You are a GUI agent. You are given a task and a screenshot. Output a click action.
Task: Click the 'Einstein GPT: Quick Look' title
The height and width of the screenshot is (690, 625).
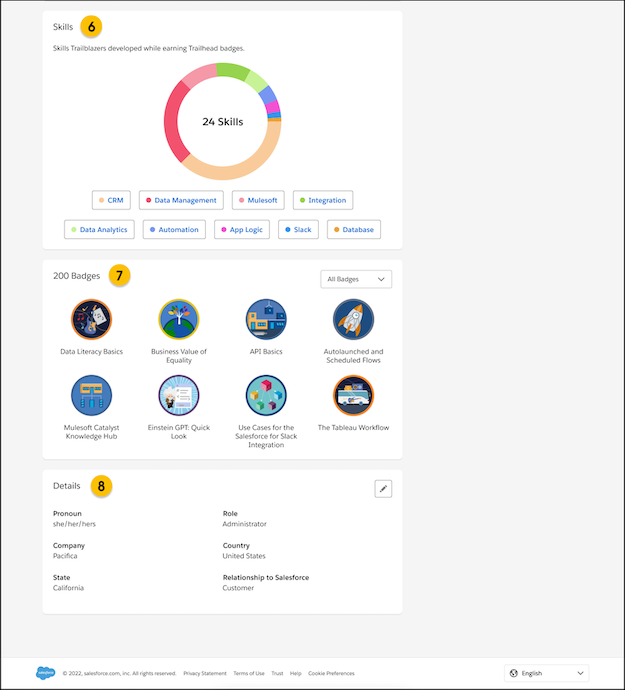click(x=179, y=432)
